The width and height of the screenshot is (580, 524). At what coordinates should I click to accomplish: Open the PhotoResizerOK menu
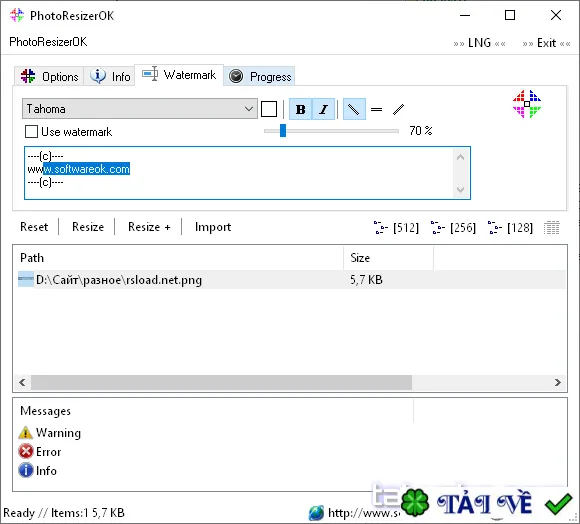coord(48,42)
